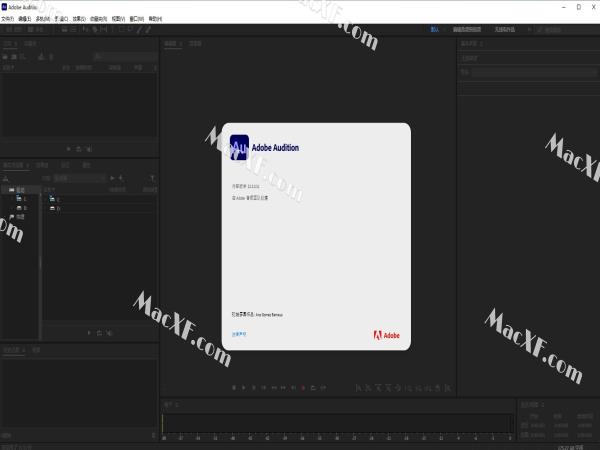The height and width of the screenshot is (450, 600).
Task: Toggle Loop Playback in editor transport
Action: pos(313,388)
